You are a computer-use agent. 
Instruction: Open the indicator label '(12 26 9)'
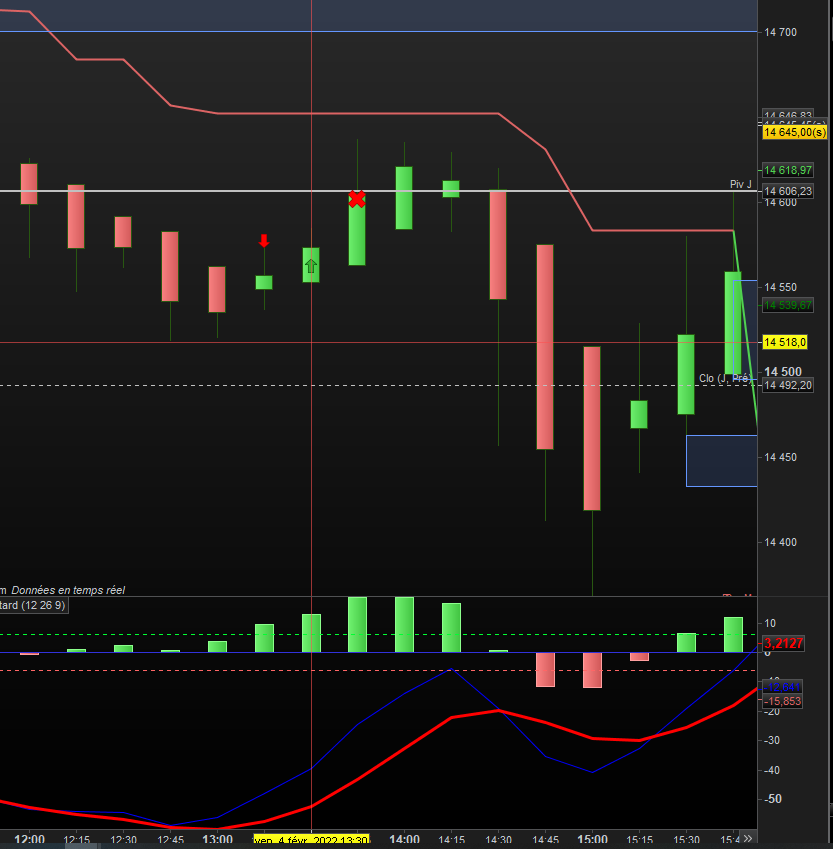(32, 605)
